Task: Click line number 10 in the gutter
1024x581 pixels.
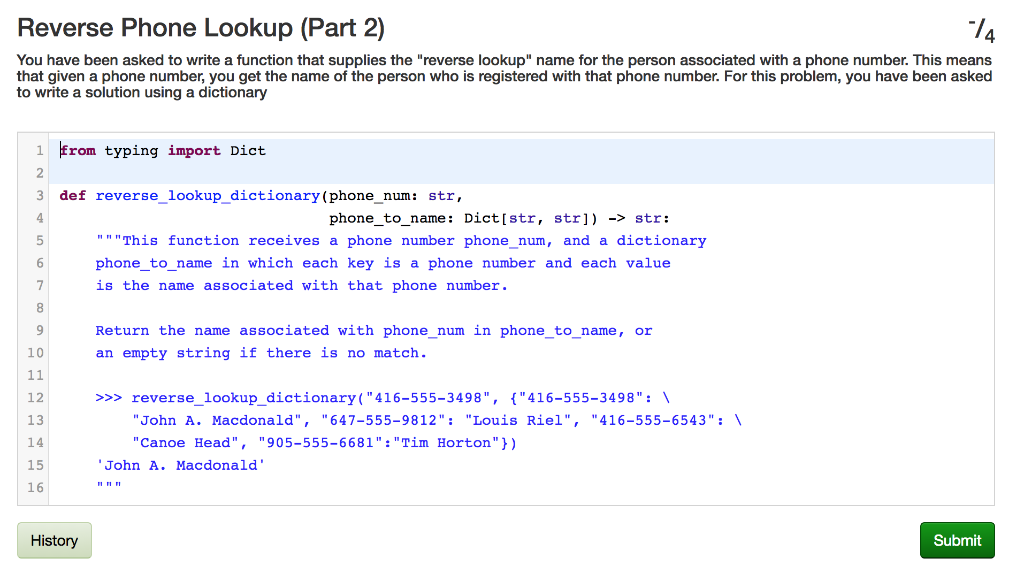Action: point(35,352)
